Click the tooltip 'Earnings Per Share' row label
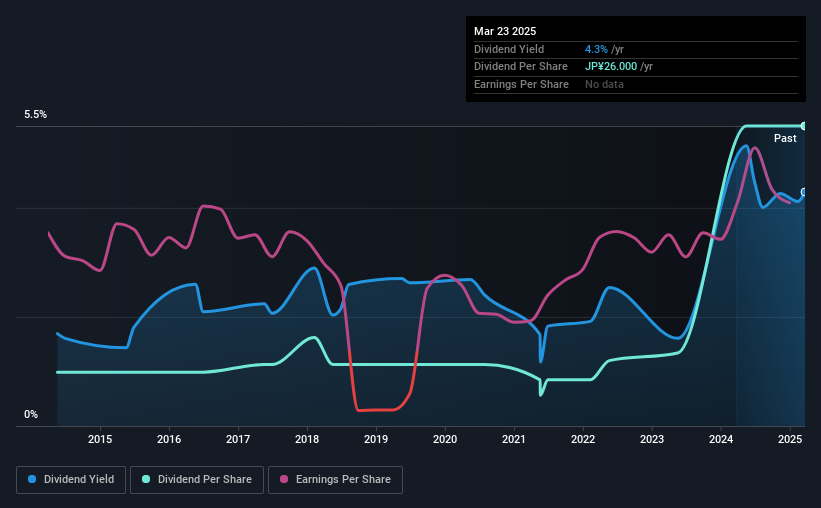 coord(521,84)
